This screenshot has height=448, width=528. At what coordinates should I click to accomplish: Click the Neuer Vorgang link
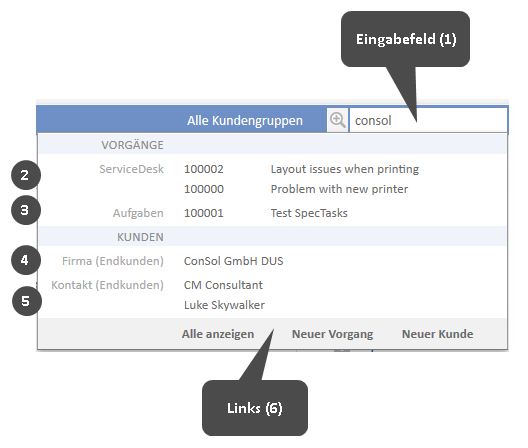pos(332,334)
